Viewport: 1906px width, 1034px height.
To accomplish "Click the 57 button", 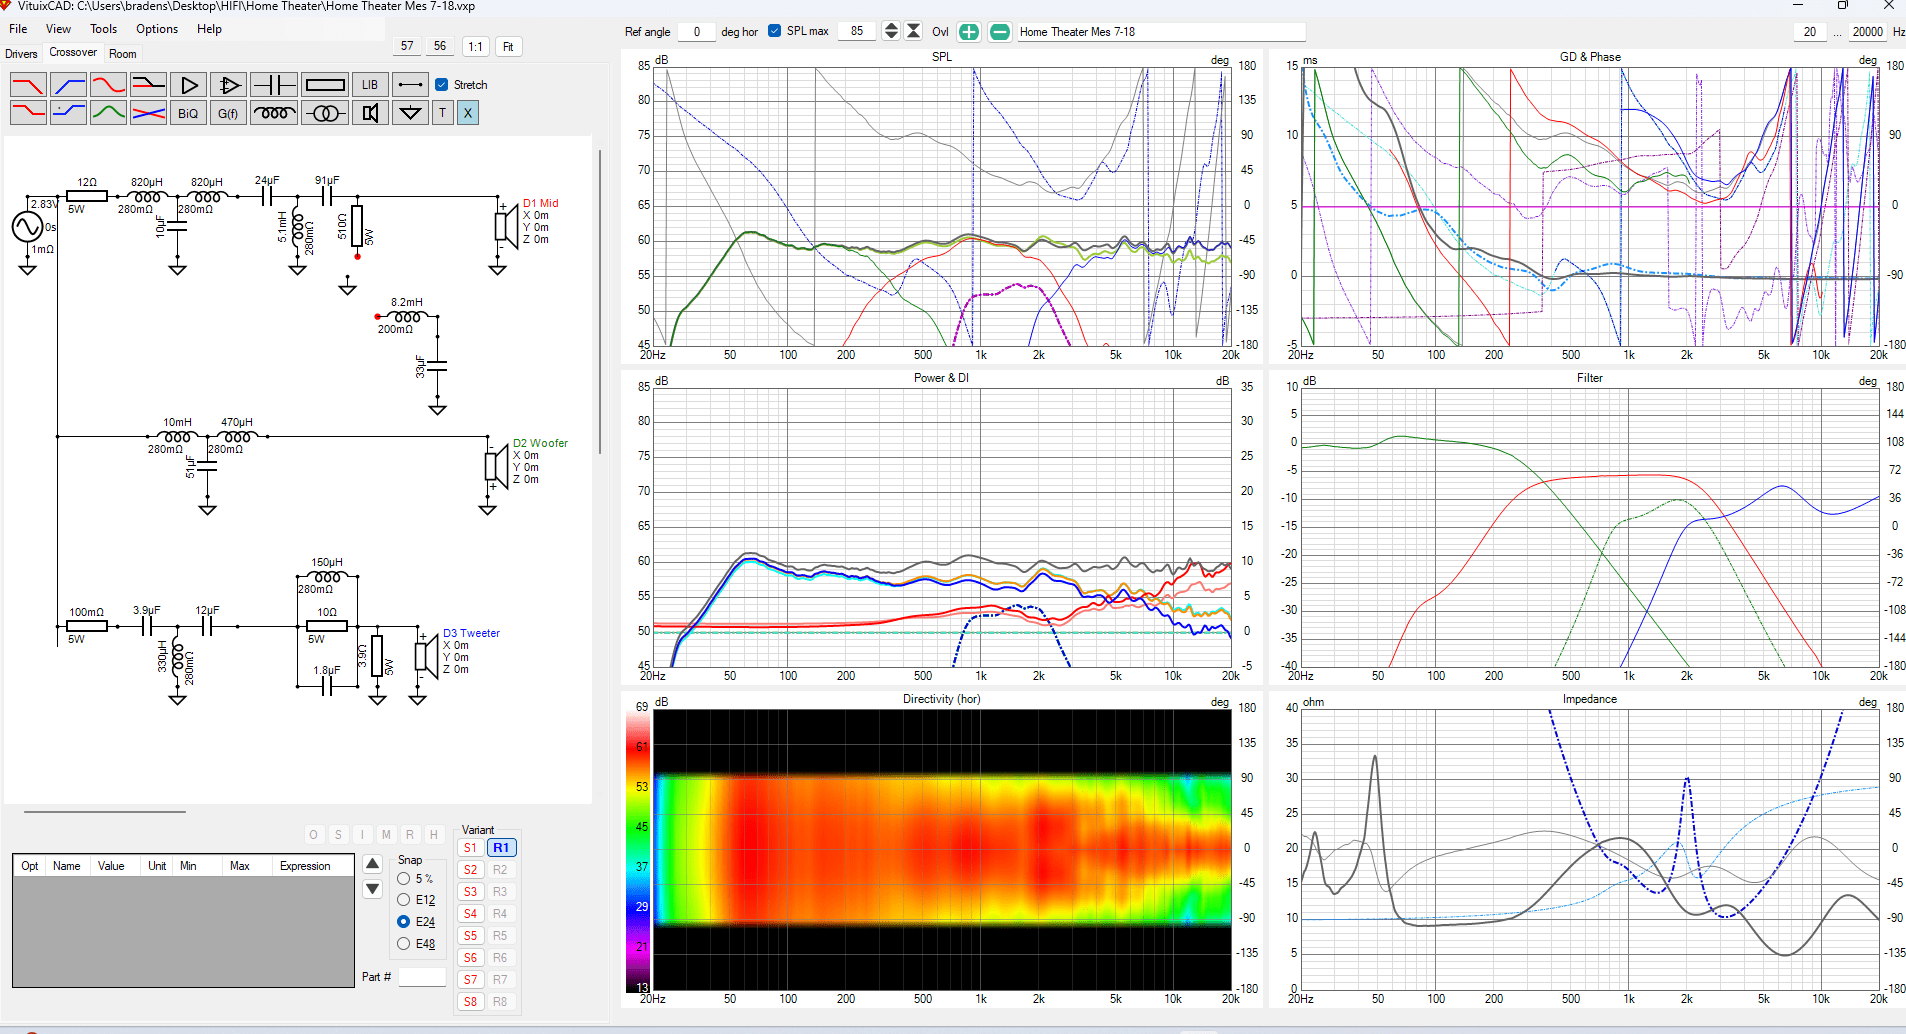I will [407, 46].
